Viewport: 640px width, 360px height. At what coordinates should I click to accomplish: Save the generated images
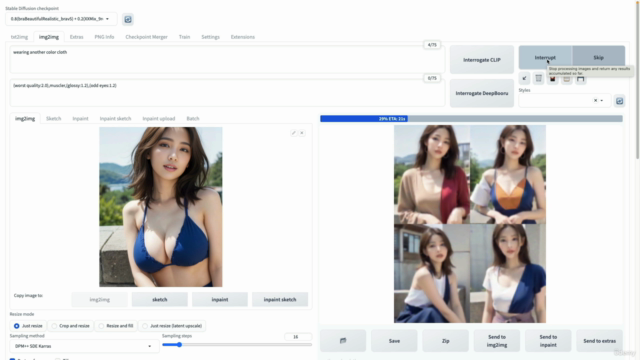[394, 340]
